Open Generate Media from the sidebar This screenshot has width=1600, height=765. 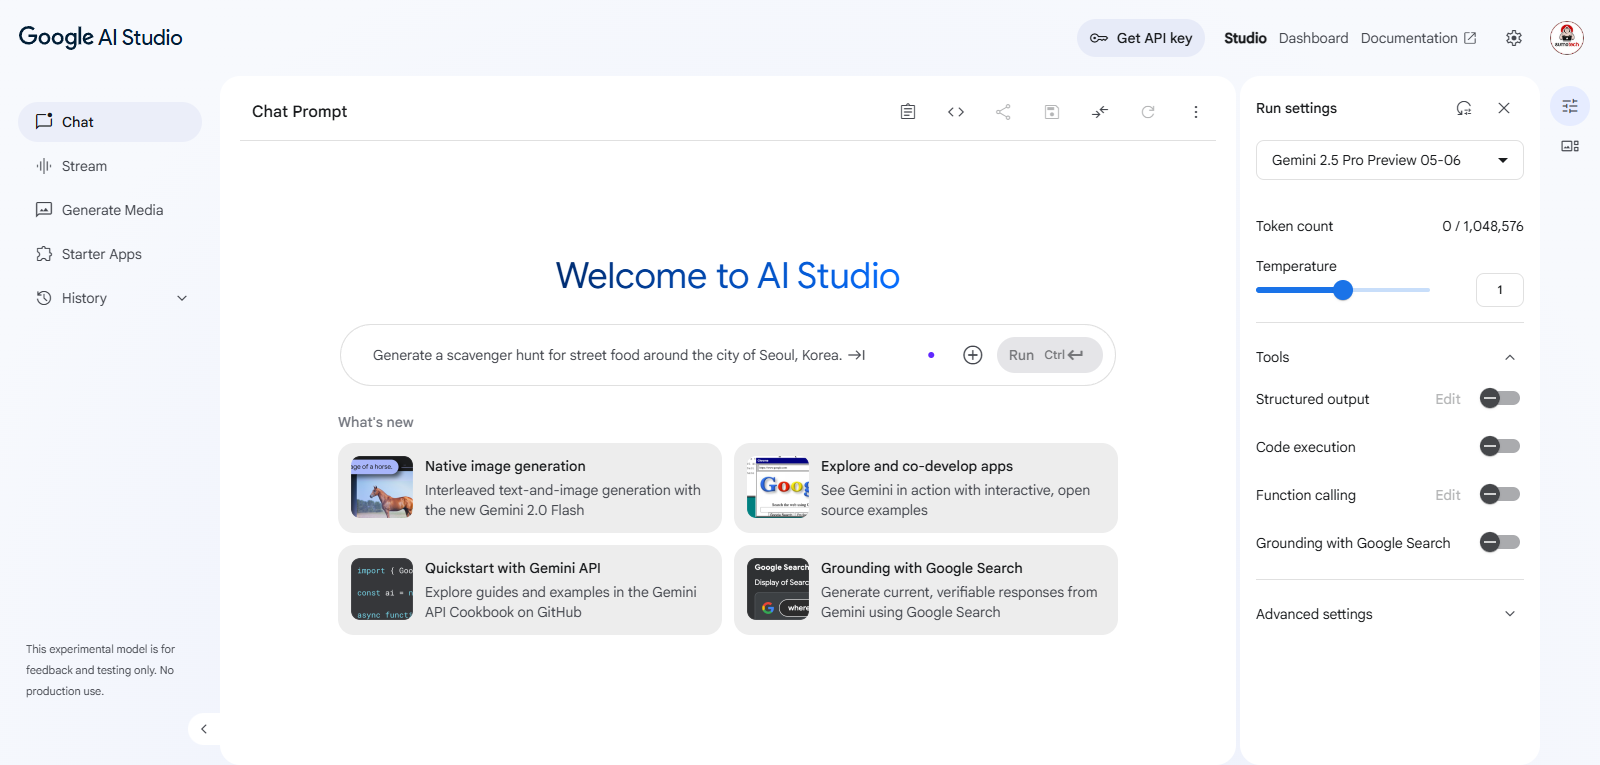[110, 210]
